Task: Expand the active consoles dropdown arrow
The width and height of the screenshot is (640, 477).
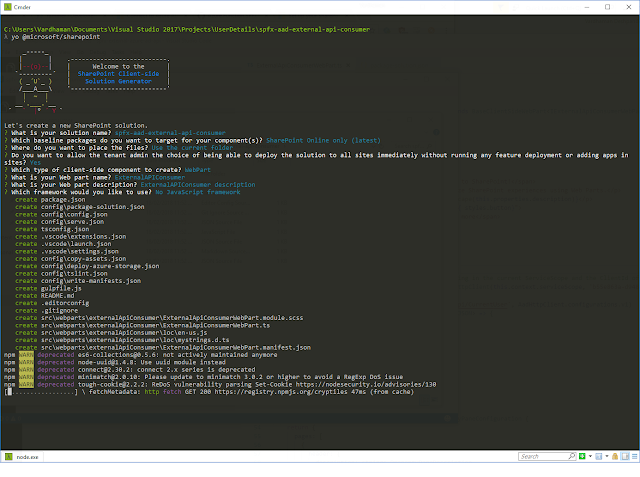Action: [607, 456]
